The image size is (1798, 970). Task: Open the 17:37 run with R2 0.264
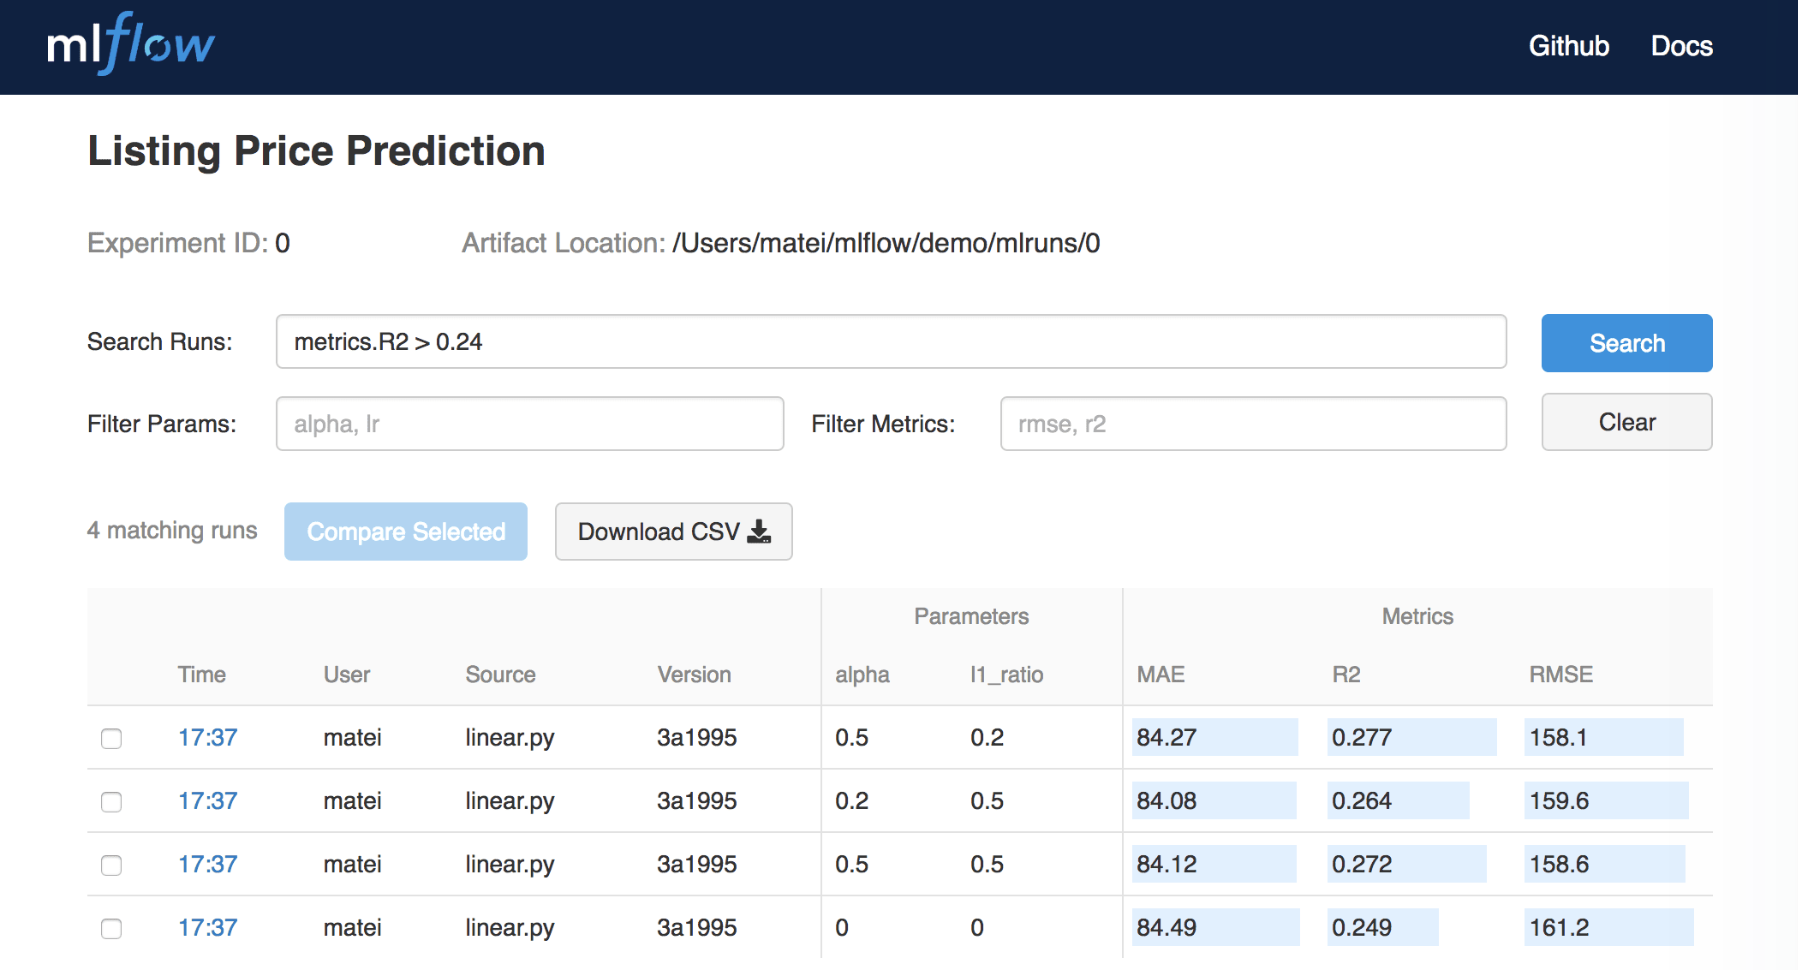208,801
